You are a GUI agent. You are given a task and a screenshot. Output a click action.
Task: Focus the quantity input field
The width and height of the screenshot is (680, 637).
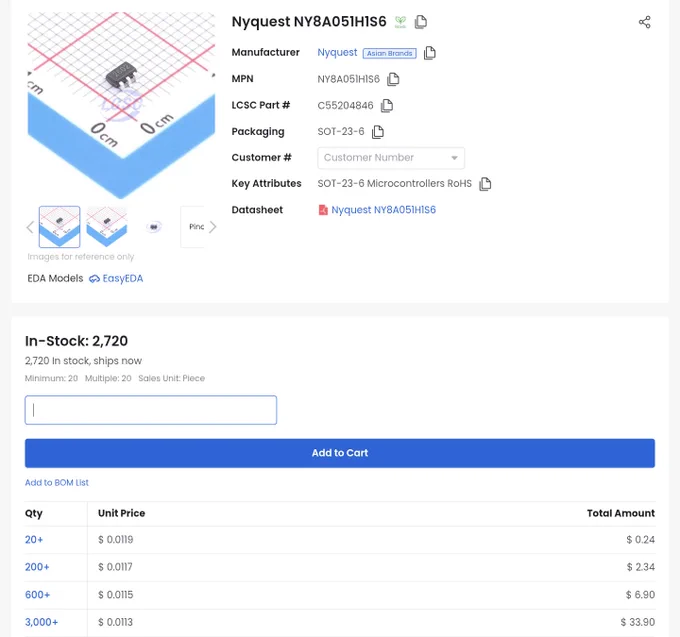151,410
